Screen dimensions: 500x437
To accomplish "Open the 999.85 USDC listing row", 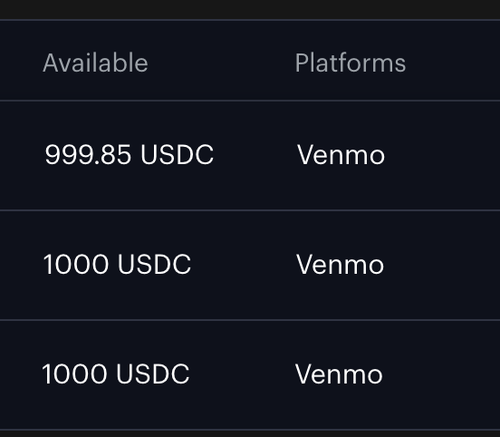I will 250,155.
